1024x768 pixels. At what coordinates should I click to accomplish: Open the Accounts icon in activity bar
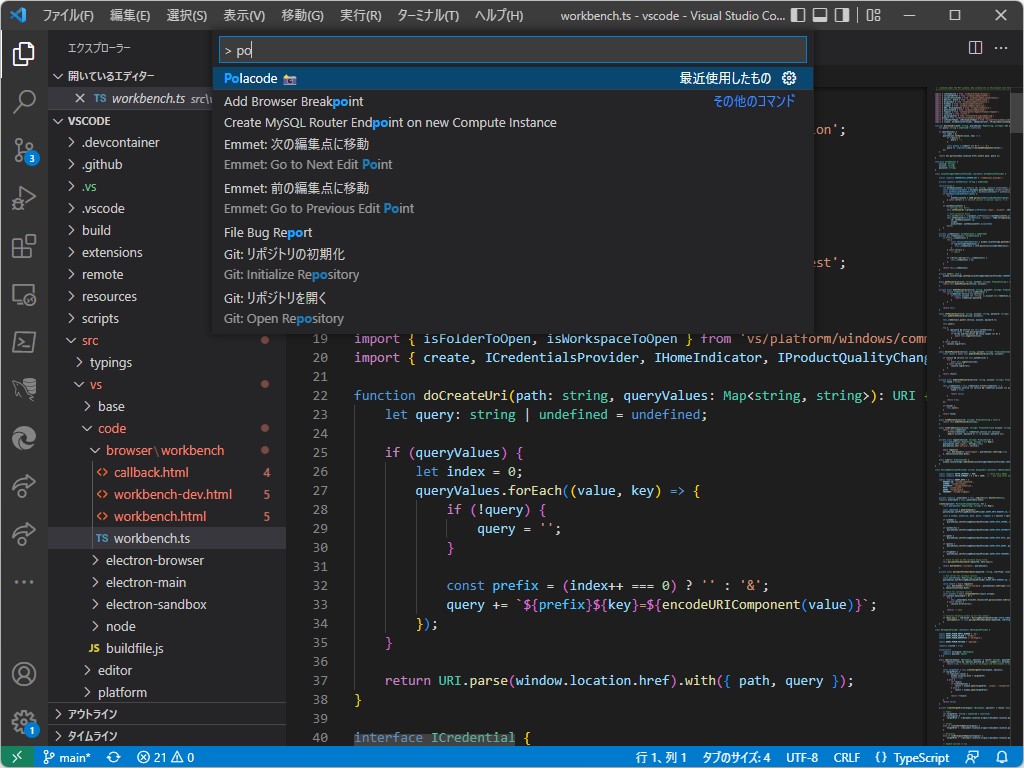pos(24,674)
